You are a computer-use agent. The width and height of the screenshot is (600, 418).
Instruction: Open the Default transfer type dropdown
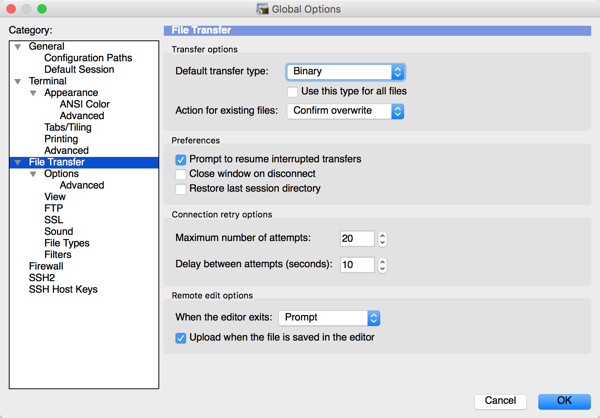point(345,72)
